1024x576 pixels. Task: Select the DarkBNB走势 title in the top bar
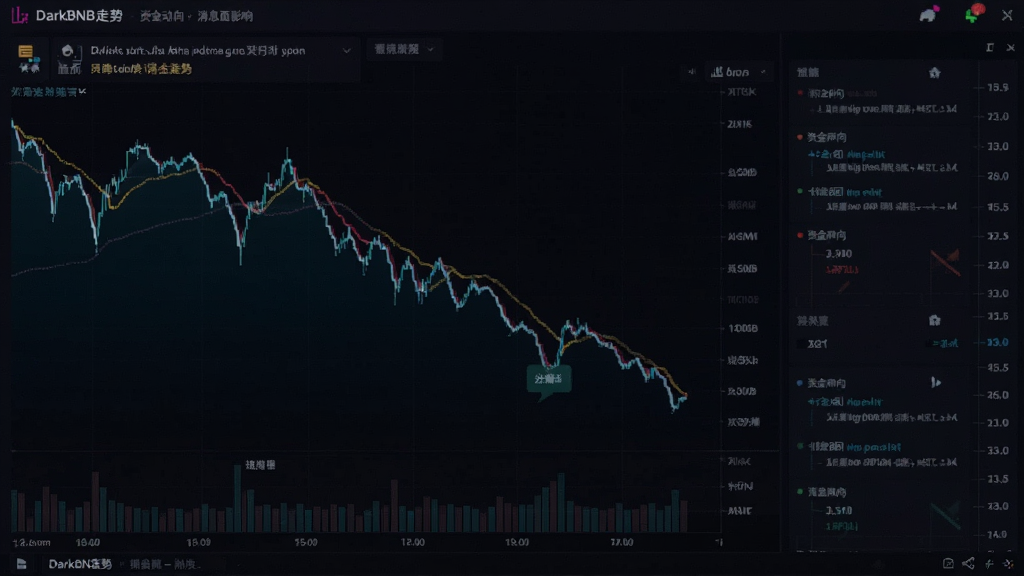(79, 16)
